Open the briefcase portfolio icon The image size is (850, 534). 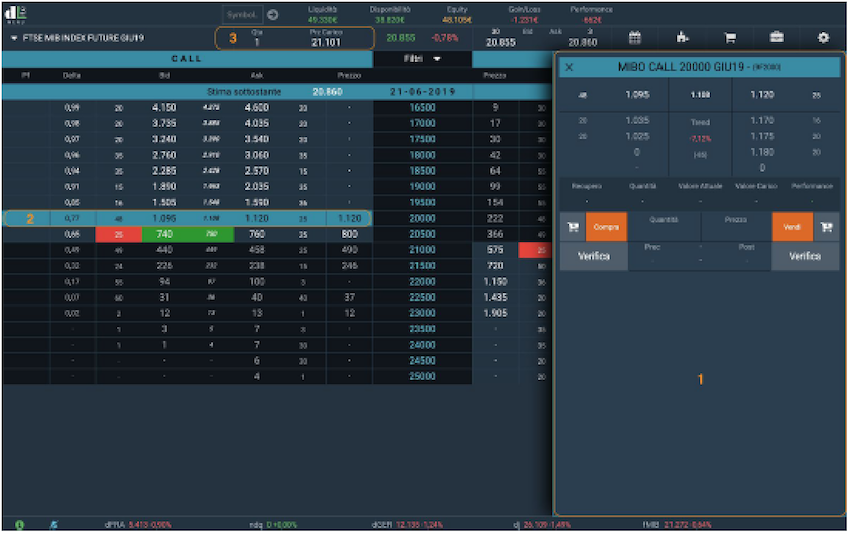pos(777,37)
